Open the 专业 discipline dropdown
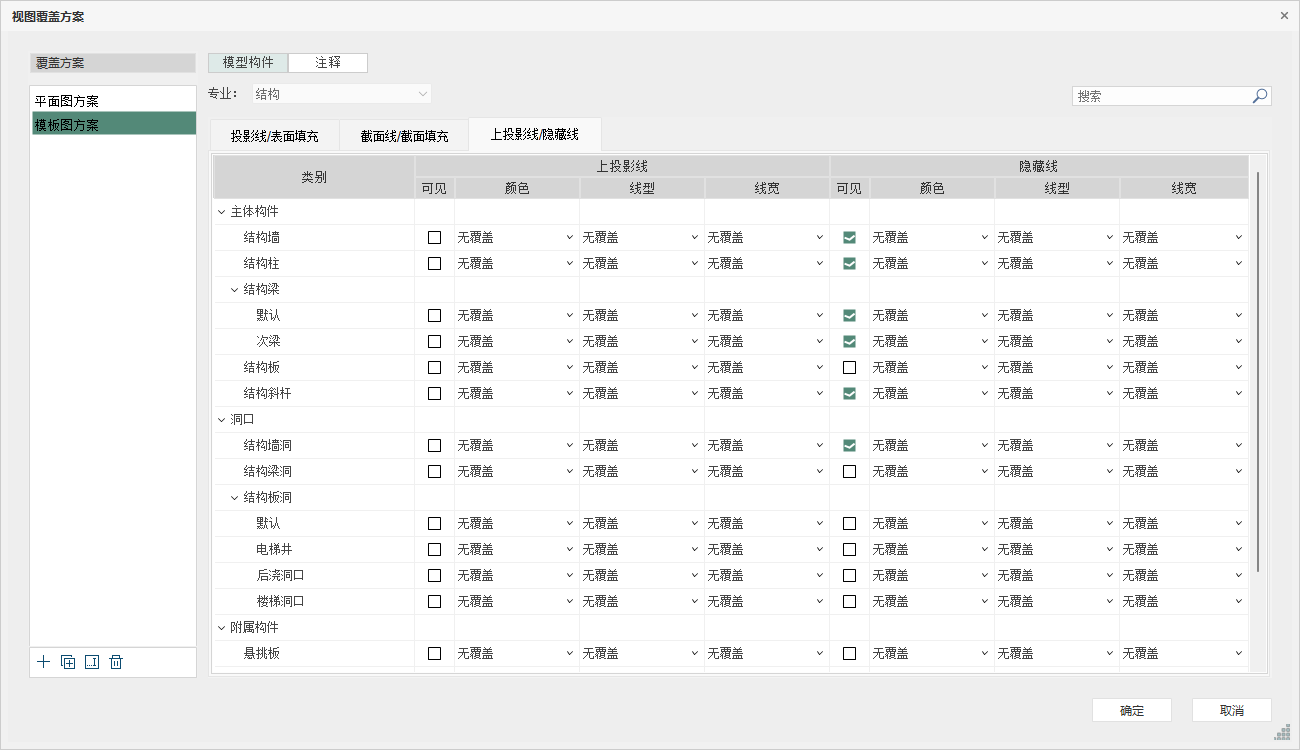This screenshot has height=750, width=1300. pyautogui.click(x=340, y=94)
